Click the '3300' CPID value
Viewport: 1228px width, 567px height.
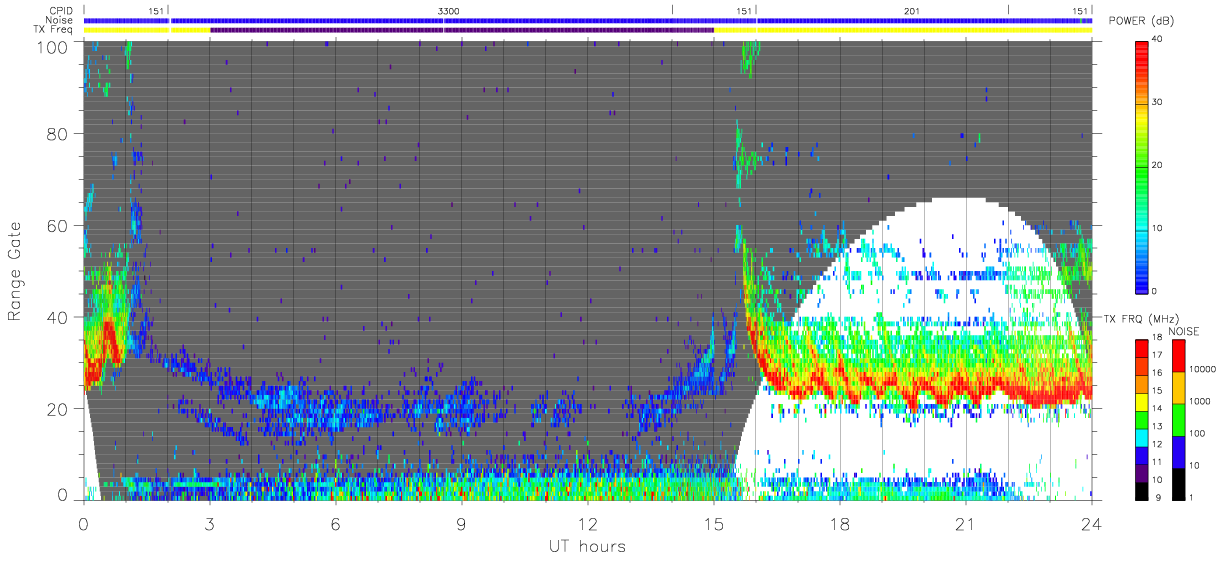(x=449, y=11)
